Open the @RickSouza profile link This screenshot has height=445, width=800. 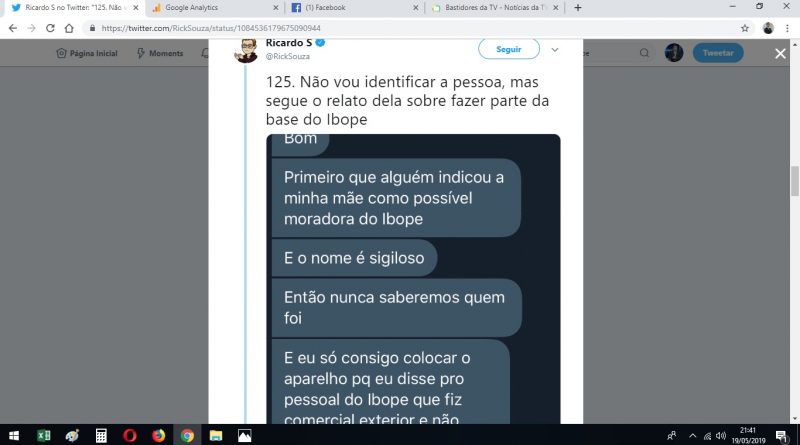pyautogui.click(x=287, y=56)
